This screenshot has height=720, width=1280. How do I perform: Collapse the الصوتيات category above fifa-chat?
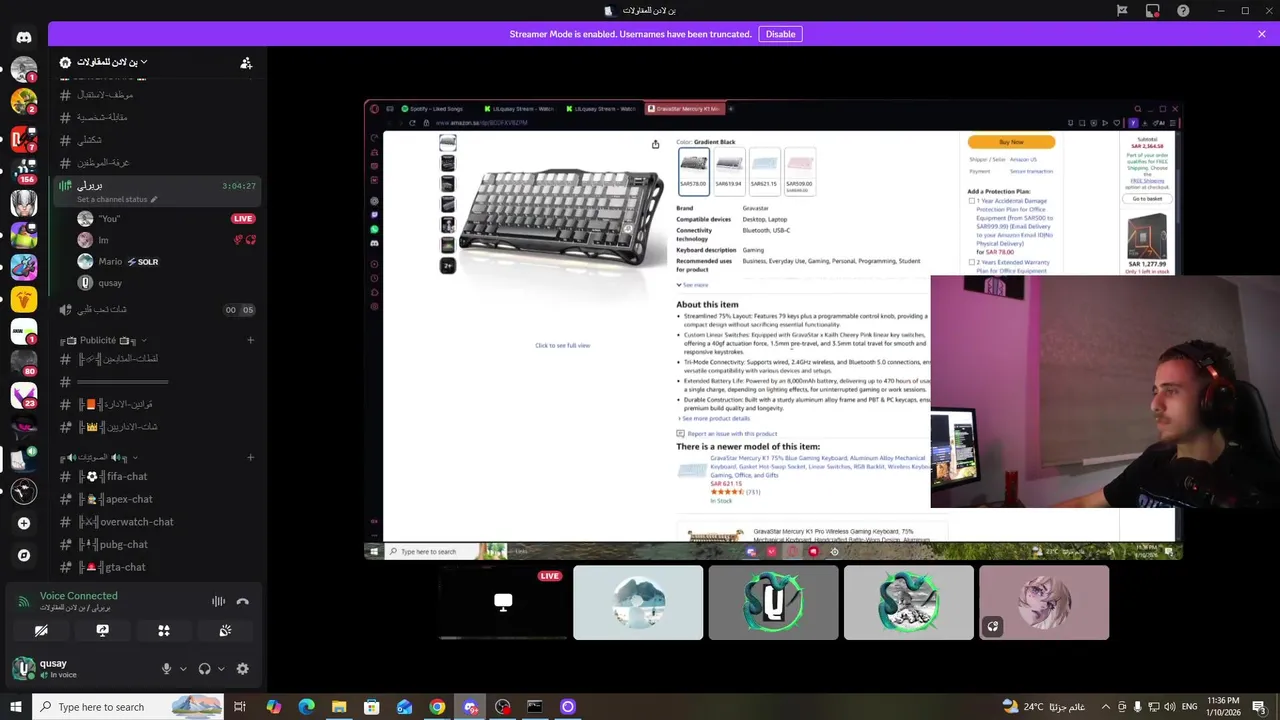tap(99, 457)
